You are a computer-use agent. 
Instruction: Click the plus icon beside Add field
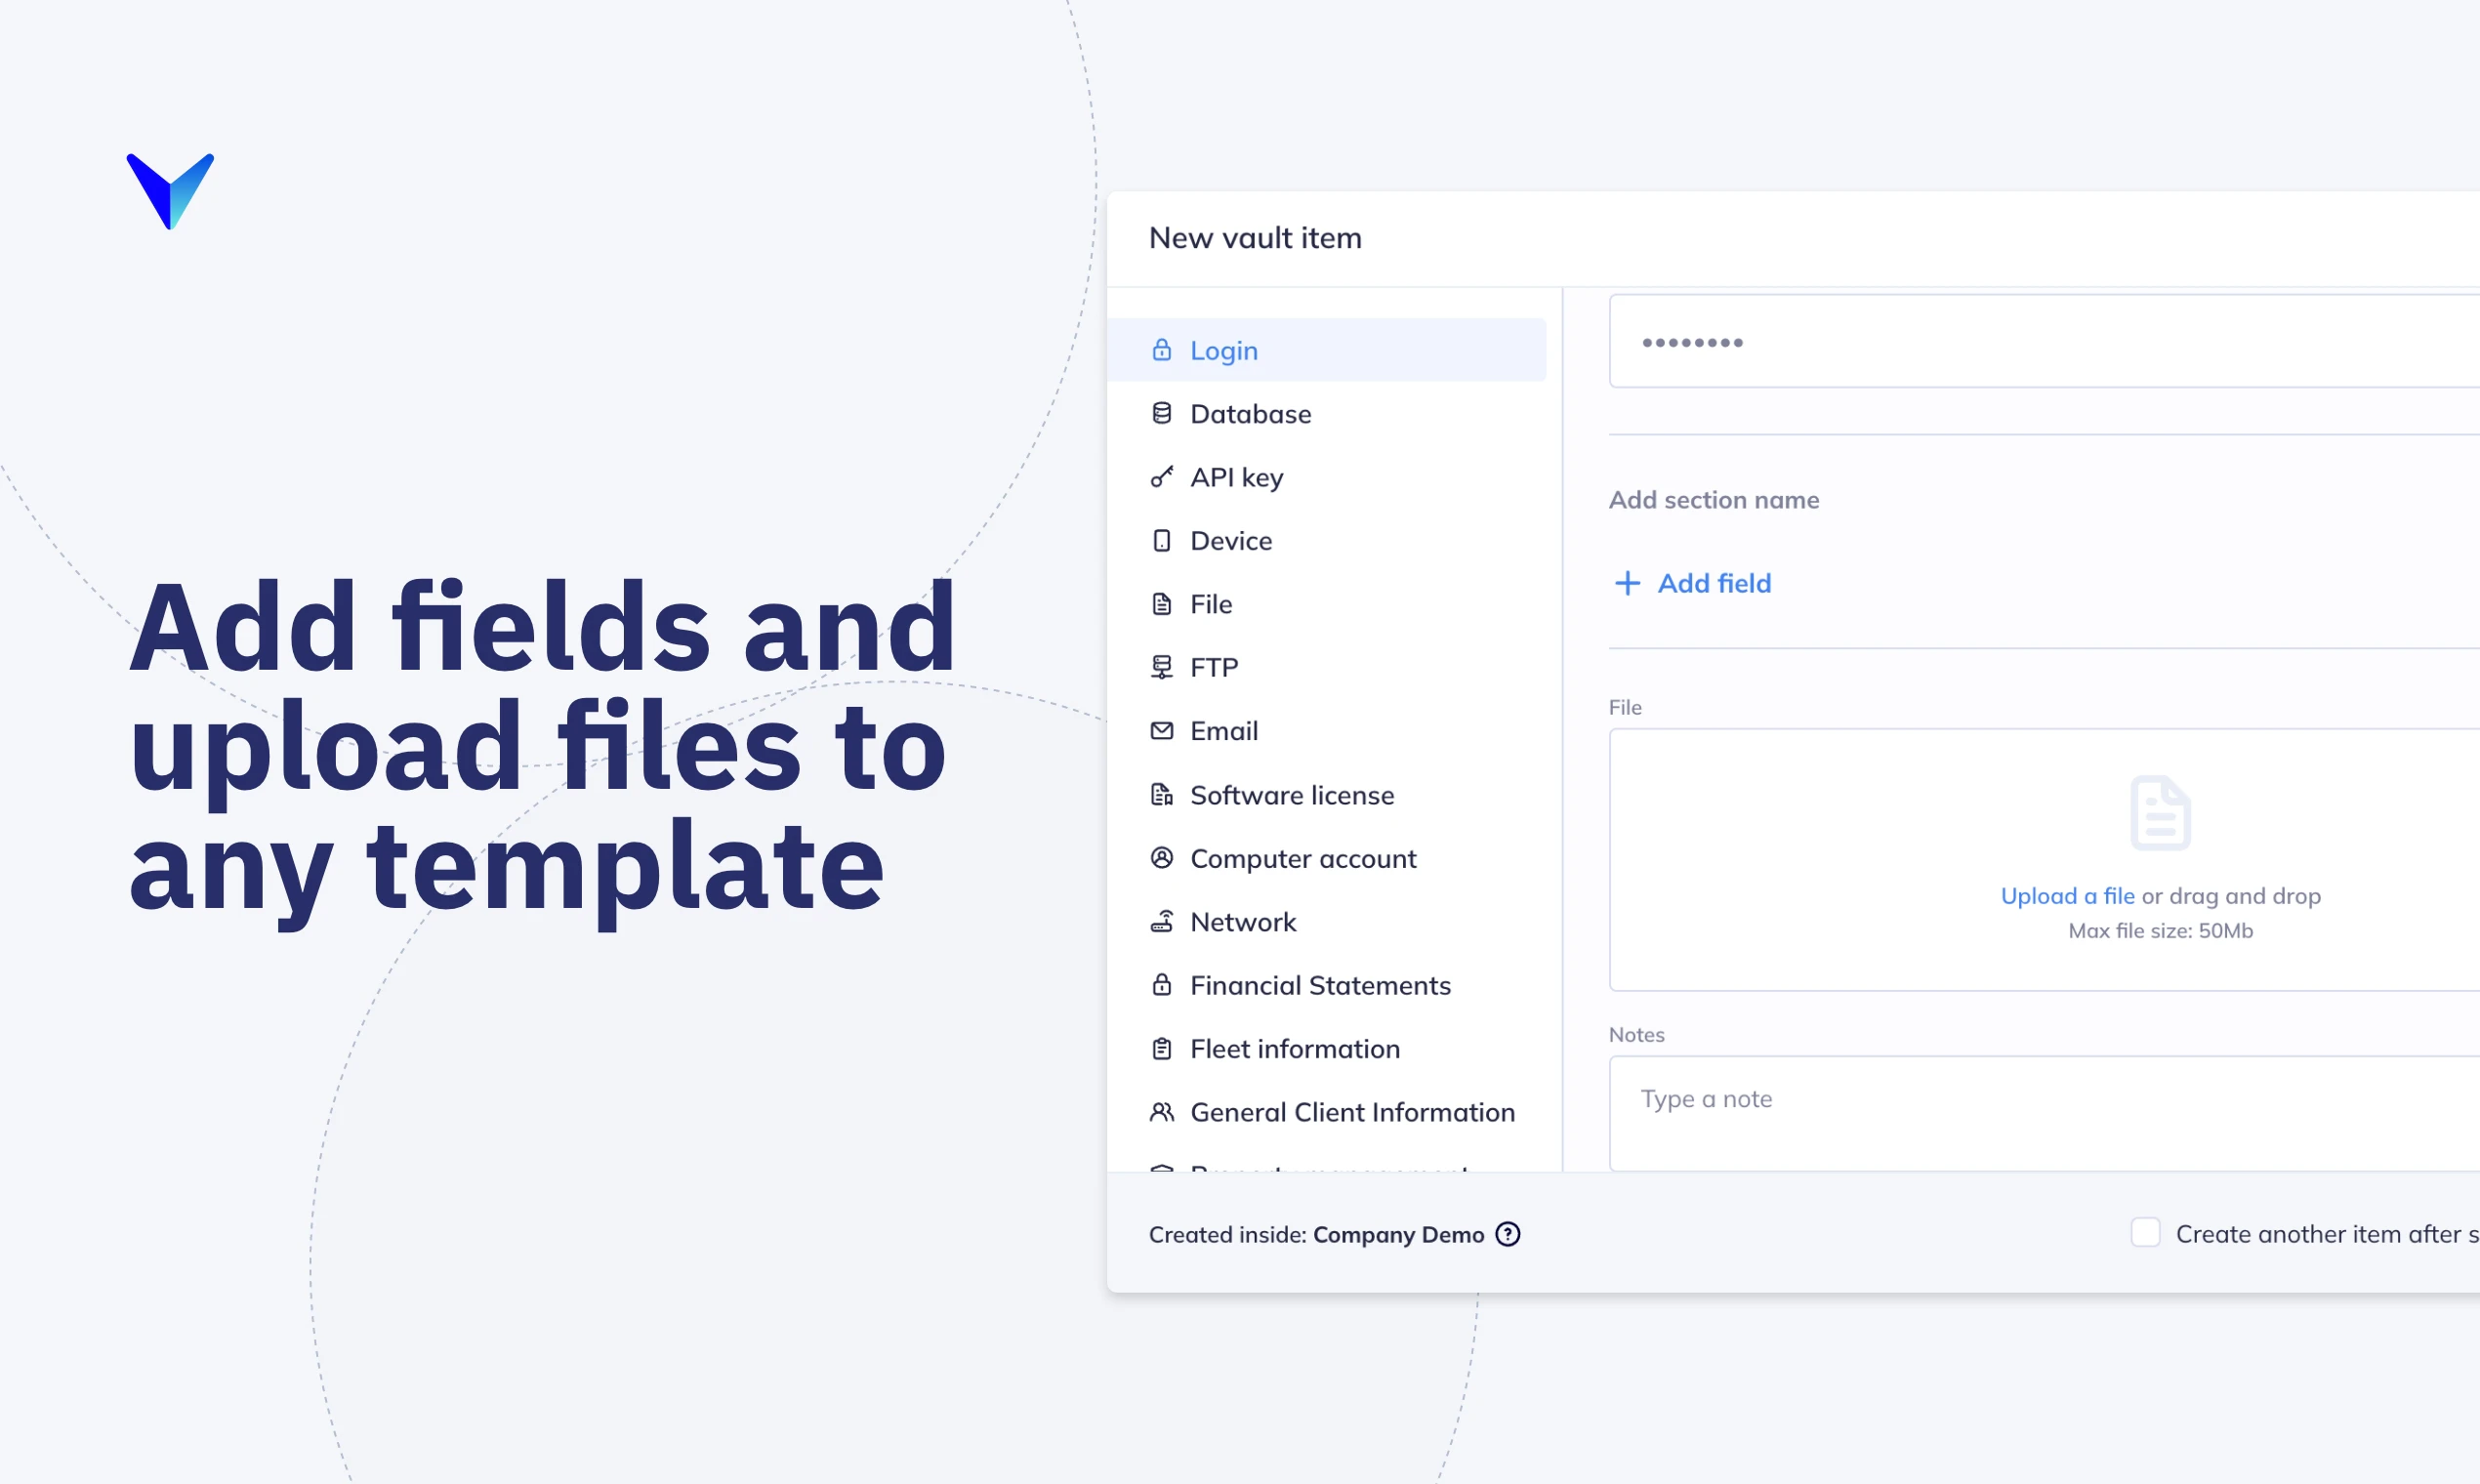click(x=1627, y=583)
